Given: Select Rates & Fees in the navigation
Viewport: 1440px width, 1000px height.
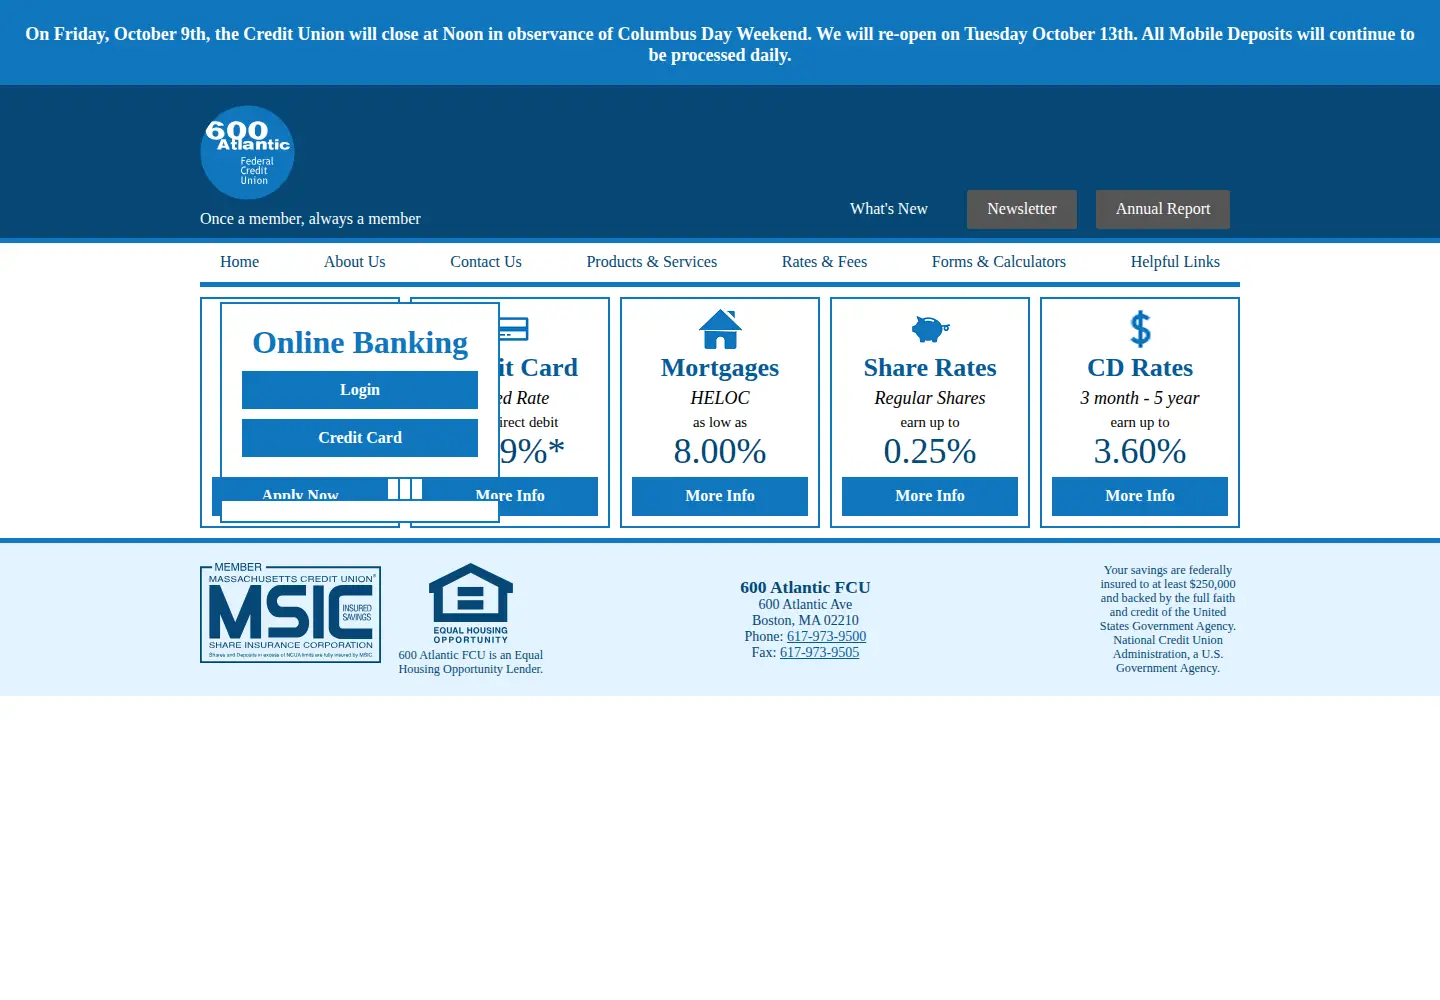Looking at the screenshot, I should click(824, 262).
